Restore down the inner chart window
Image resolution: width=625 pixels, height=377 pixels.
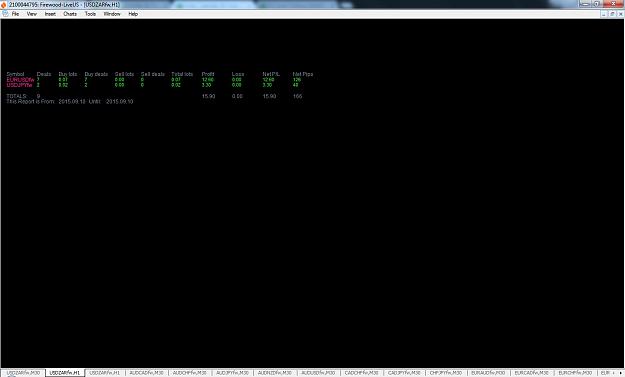tap(612, 14)
